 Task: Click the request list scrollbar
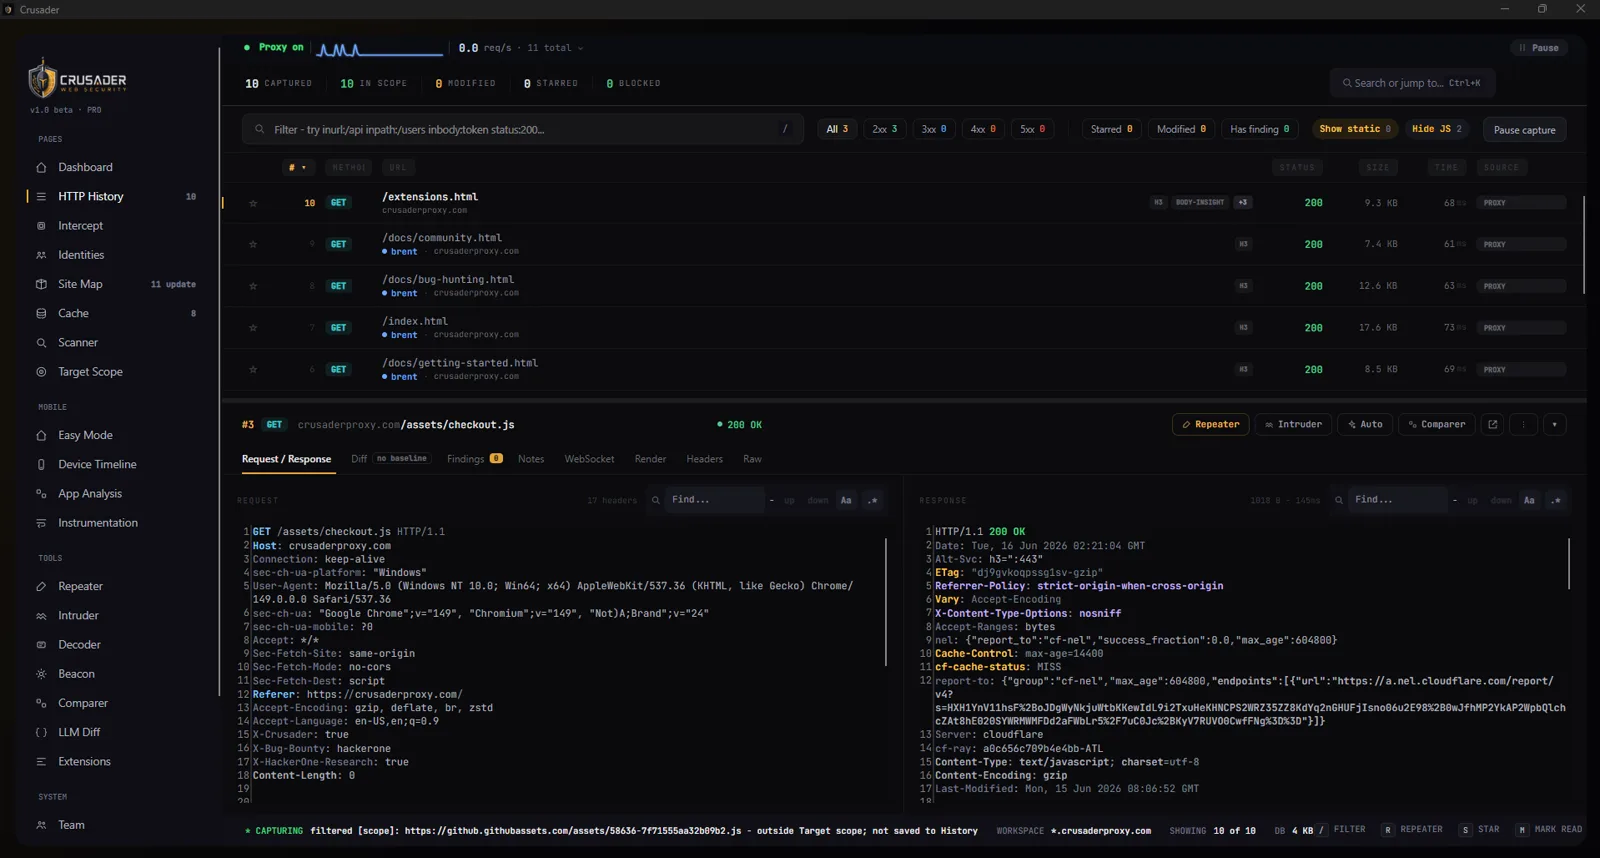coord(1584,245)
